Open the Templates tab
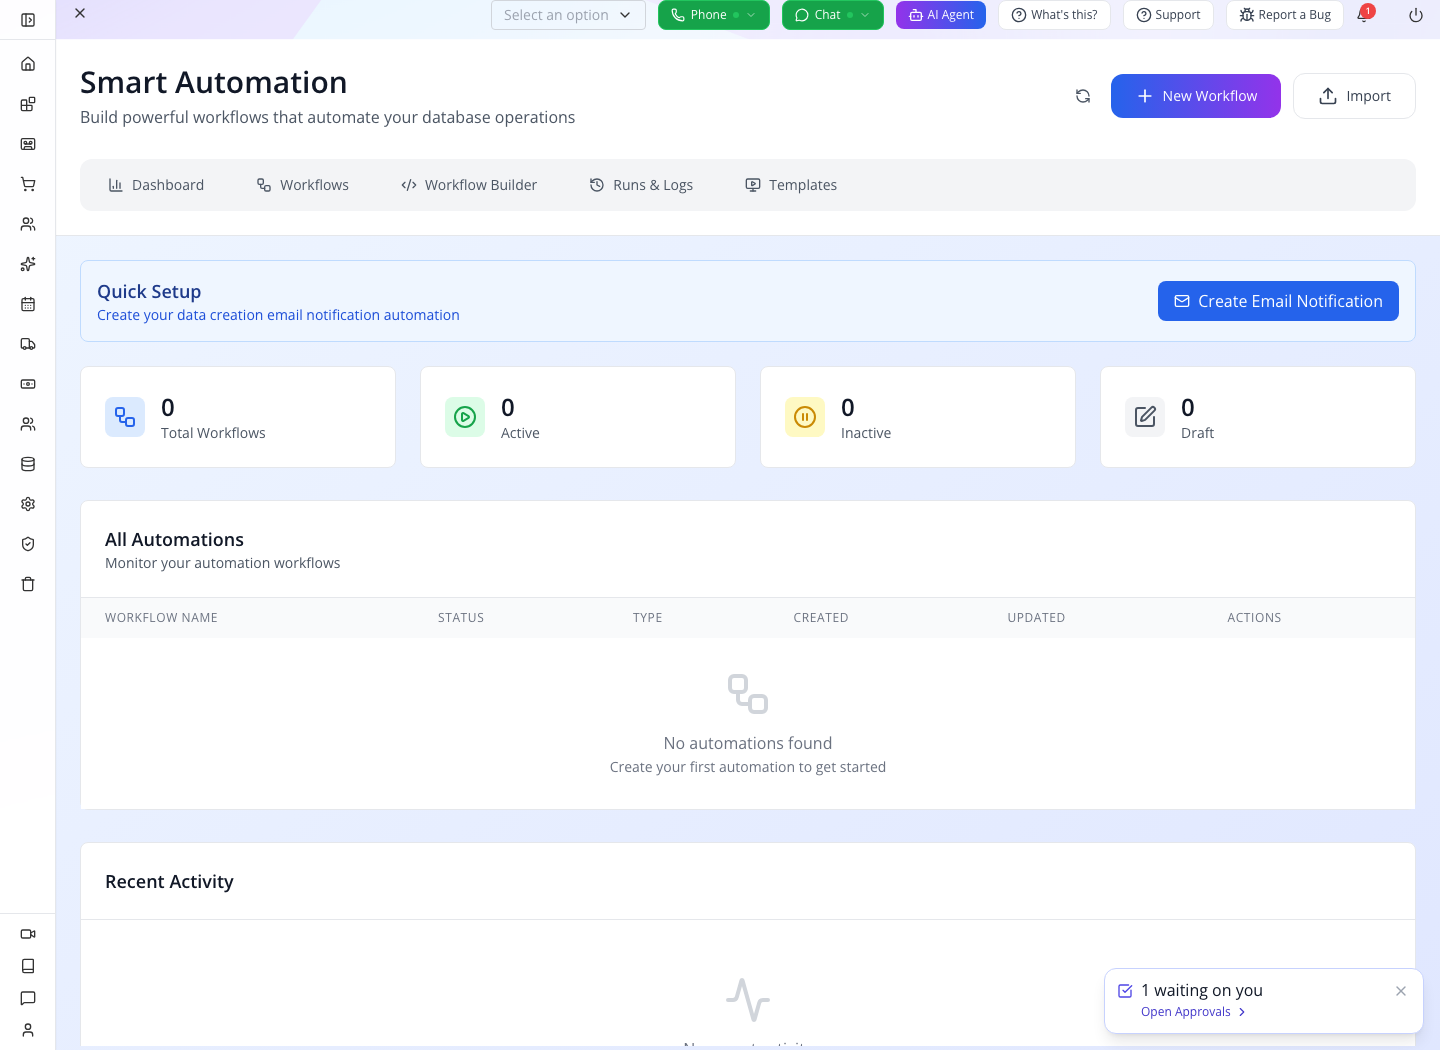1440x1050 pixels. (791, 185)
